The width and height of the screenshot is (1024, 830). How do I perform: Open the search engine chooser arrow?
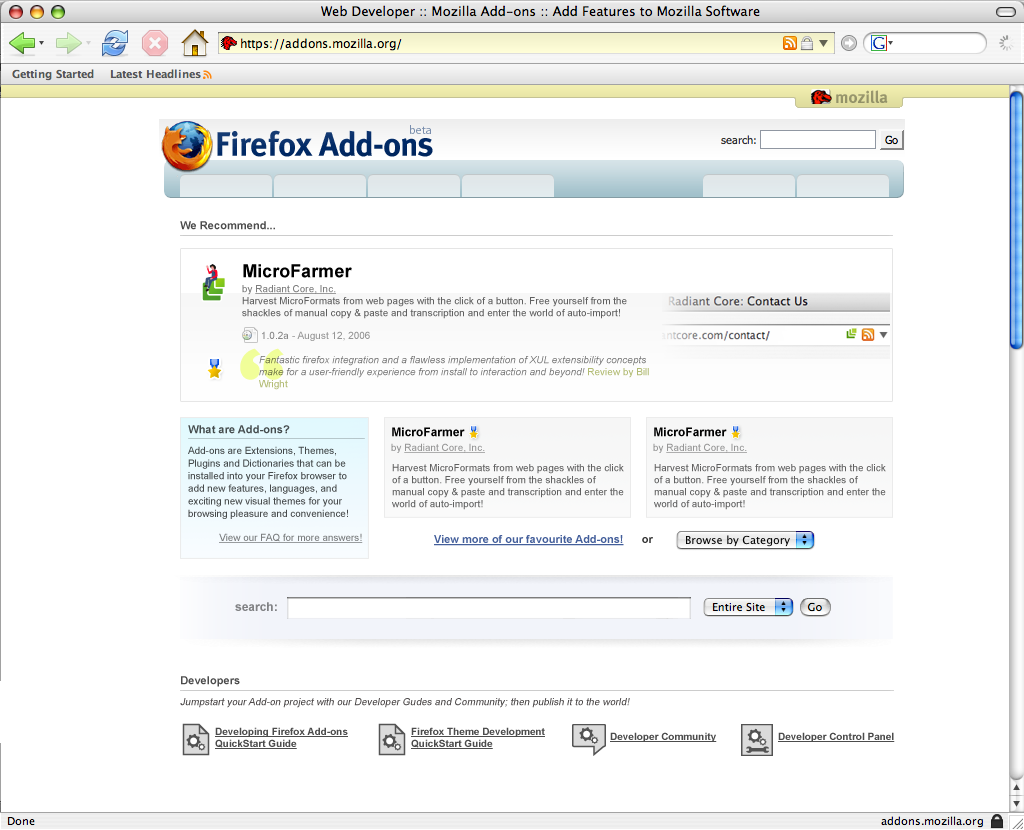coord(890,44)
